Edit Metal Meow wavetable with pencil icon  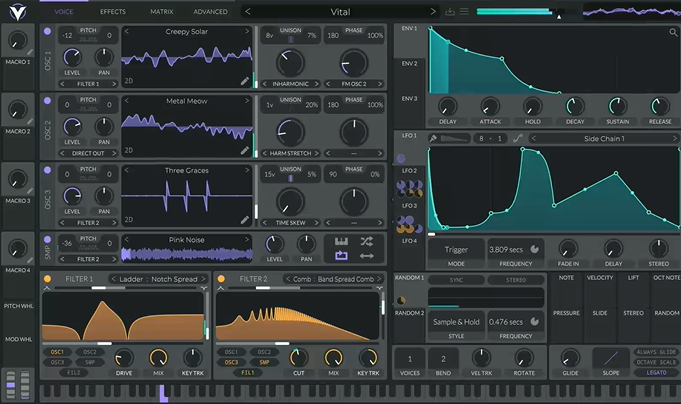245,150
